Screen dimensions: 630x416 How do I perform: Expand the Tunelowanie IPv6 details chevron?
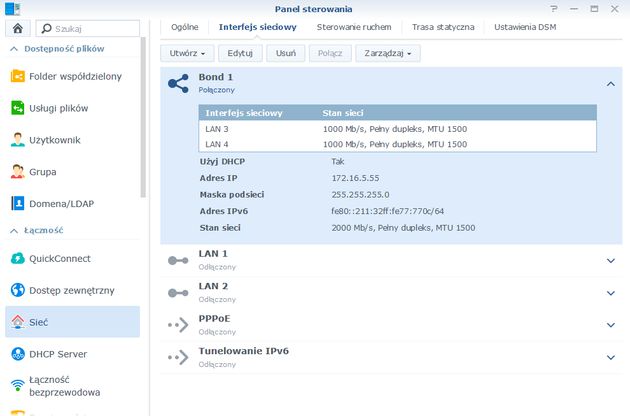click(611, 357)
